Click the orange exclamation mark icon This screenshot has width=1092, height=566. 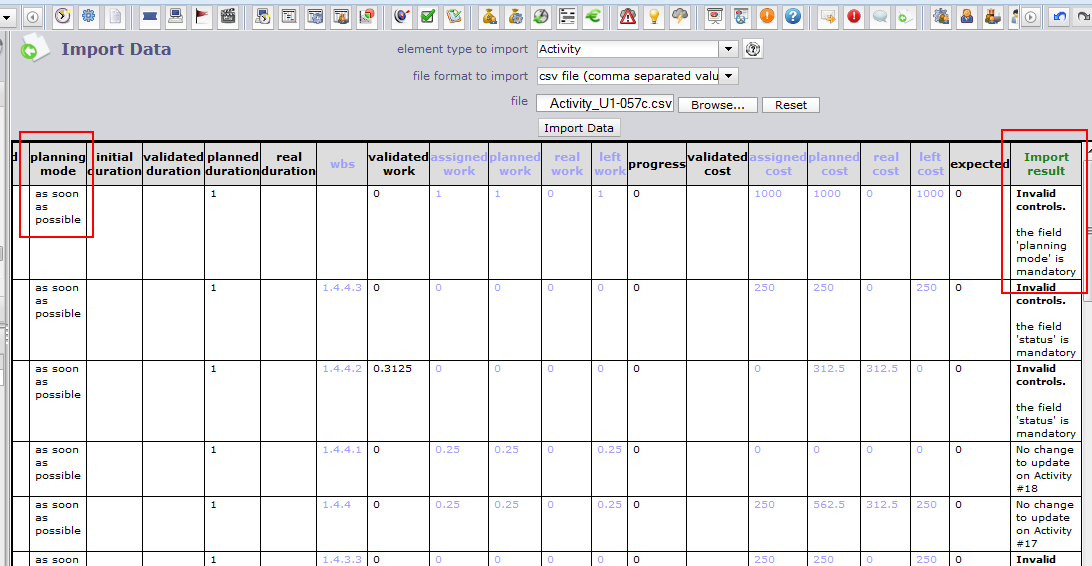pos(767,16)
